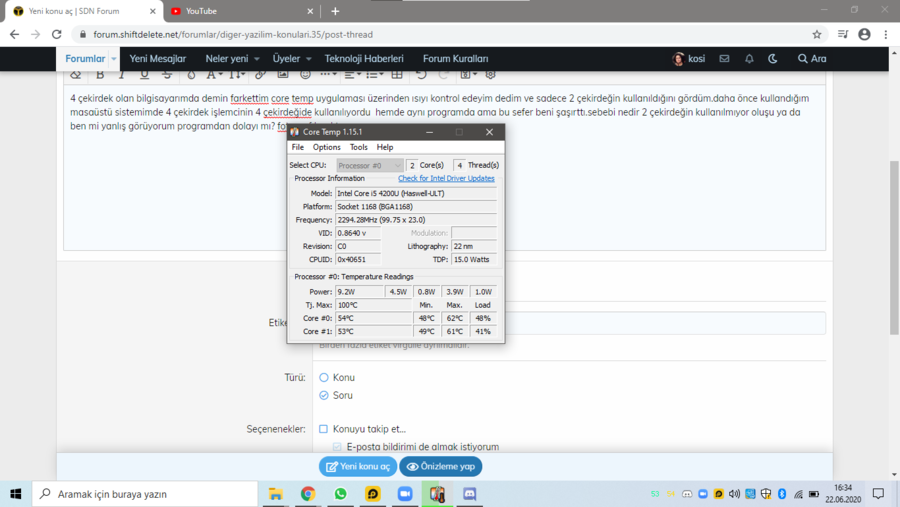This screenshot has width=900, height=507.
Task: Open the Chrome profile icon
Action: tap(864, 34)
